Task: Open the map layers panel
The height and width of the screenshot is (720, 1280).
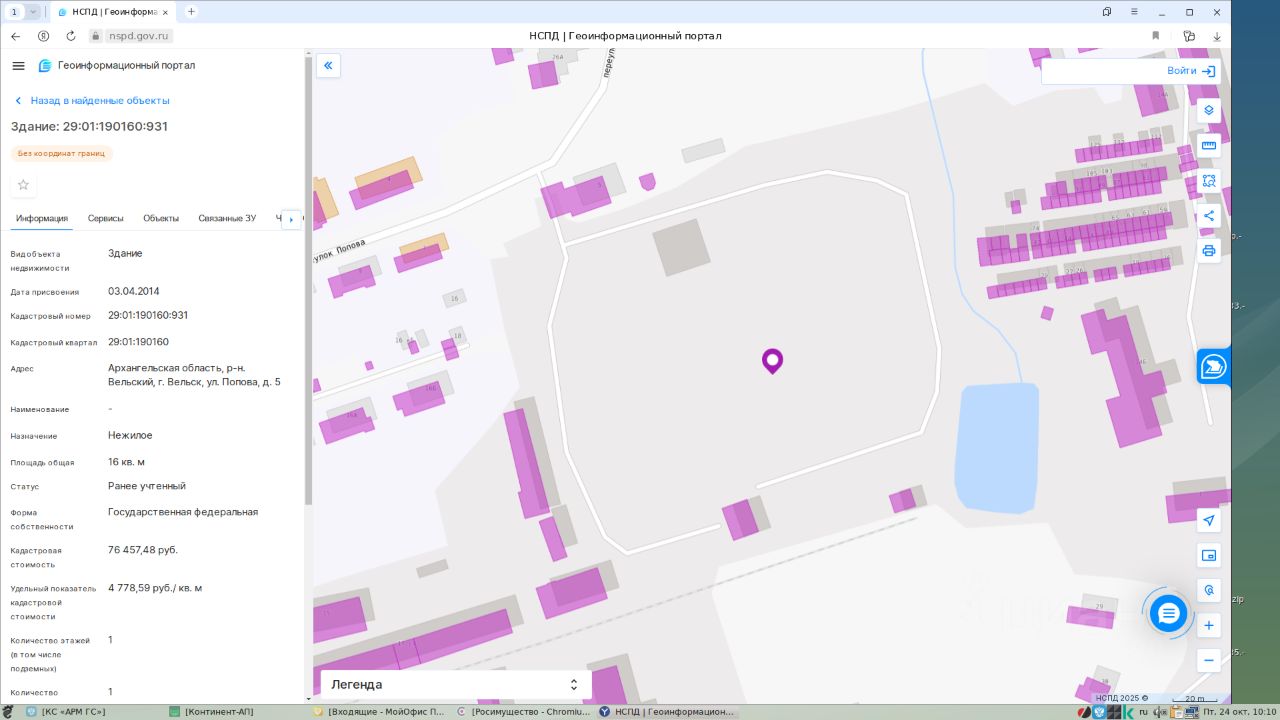Action: pyautogui.click(x=1208, y=110)
